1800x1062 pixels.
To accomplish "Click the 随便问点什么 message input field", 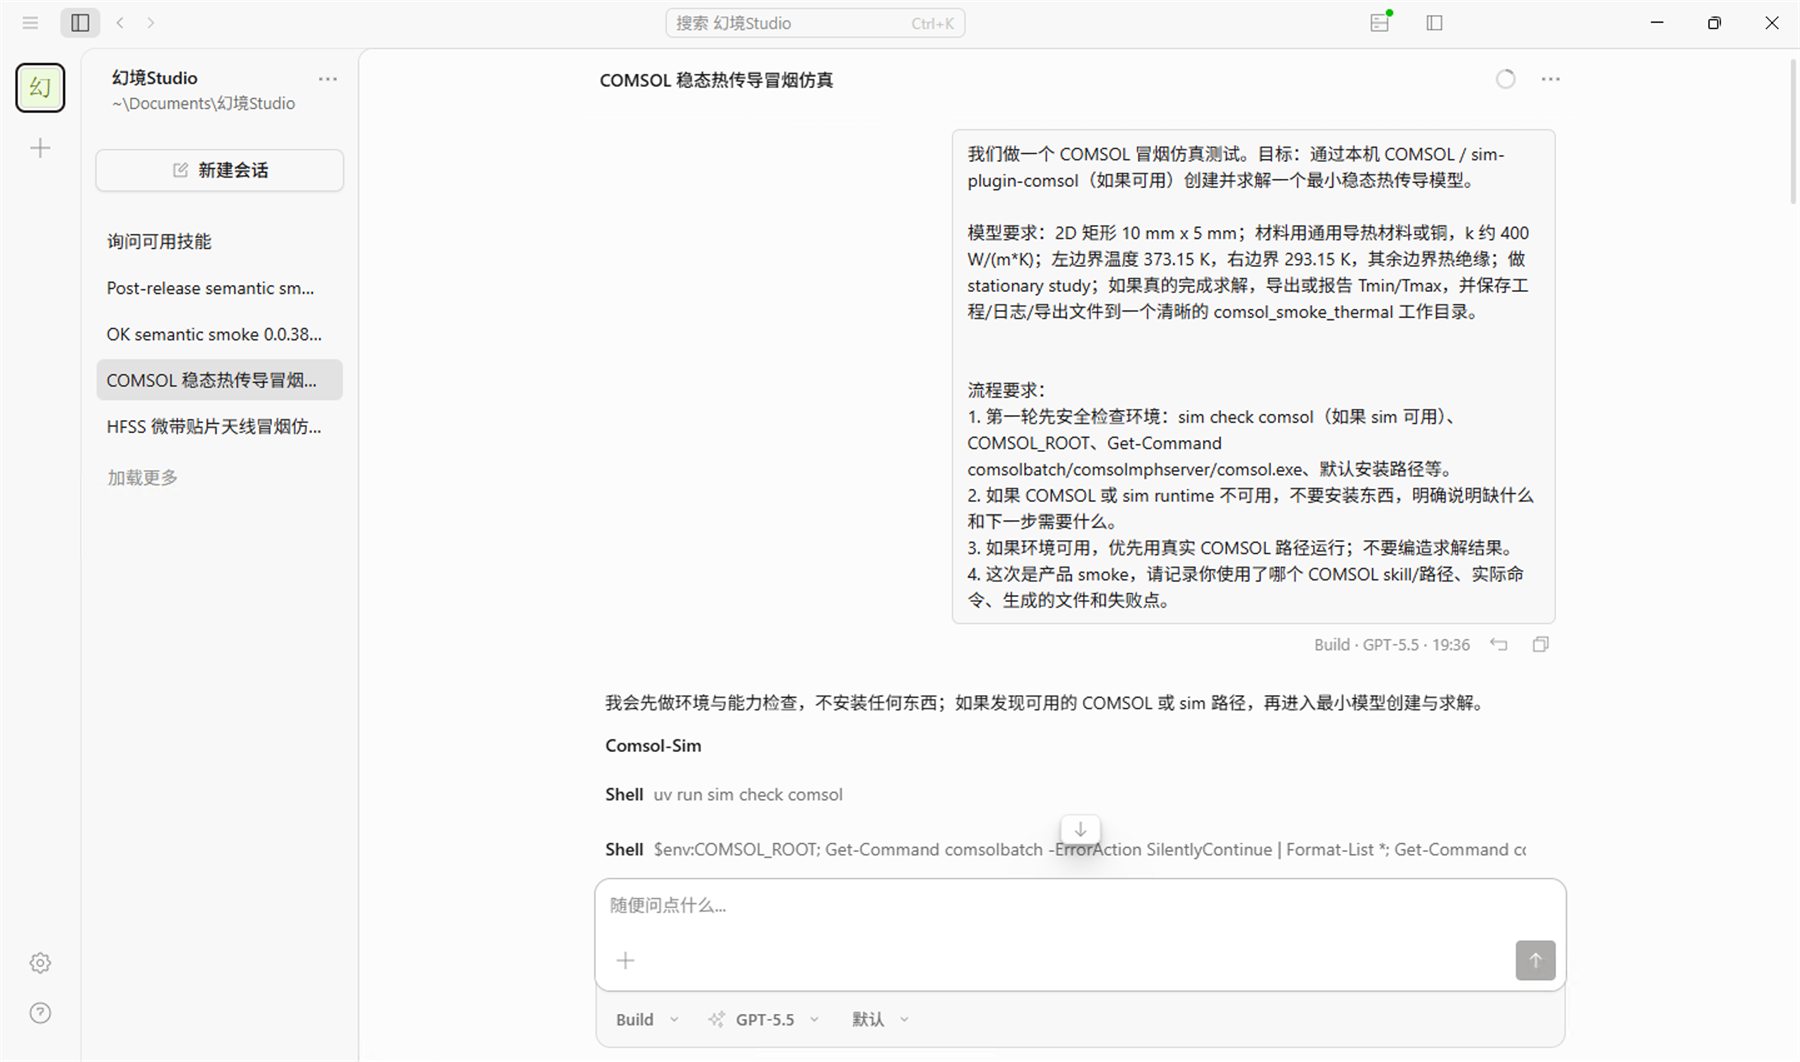I will (x=1080, y=905).
